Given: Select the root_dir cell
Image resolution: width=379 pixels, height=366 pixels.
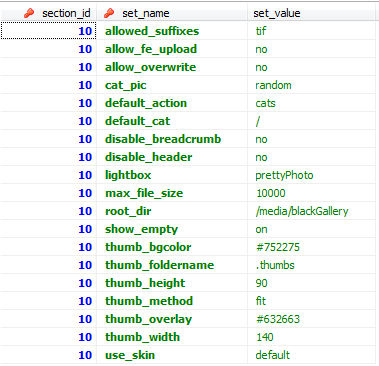Looking at the screenshot, I should point(172,211).
